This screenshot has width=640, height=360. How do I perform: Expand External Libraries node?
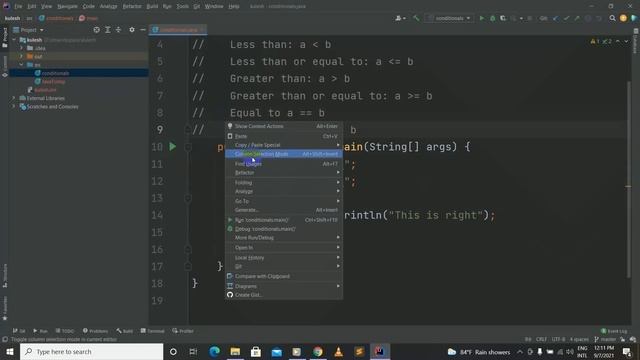pyautogui.click(x=14, y=98)
